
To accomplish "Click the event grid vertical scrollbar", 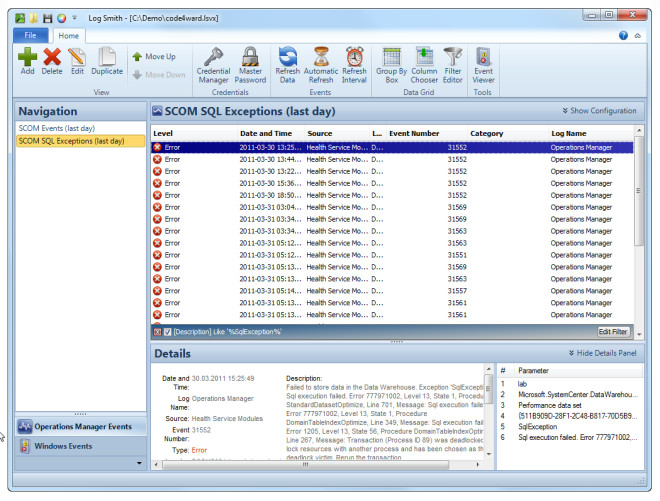I will coord(639,190).
